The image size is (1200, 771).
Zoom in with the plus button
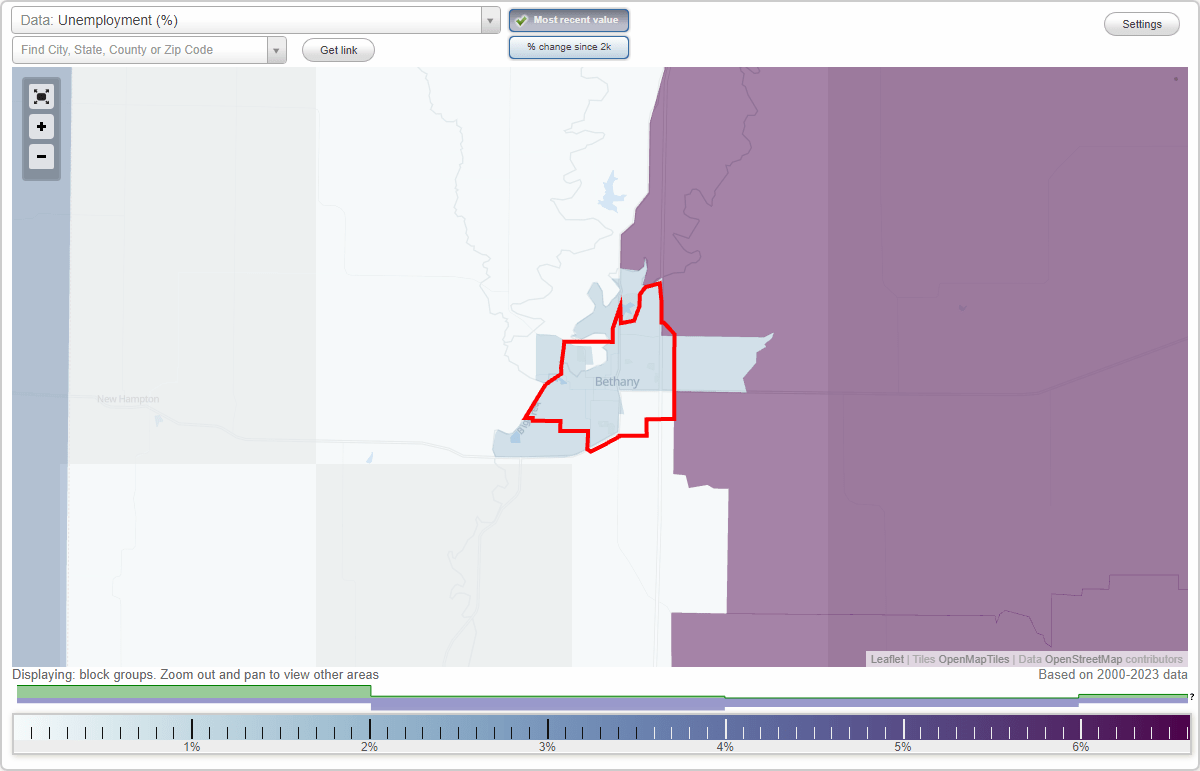[41, 127]
